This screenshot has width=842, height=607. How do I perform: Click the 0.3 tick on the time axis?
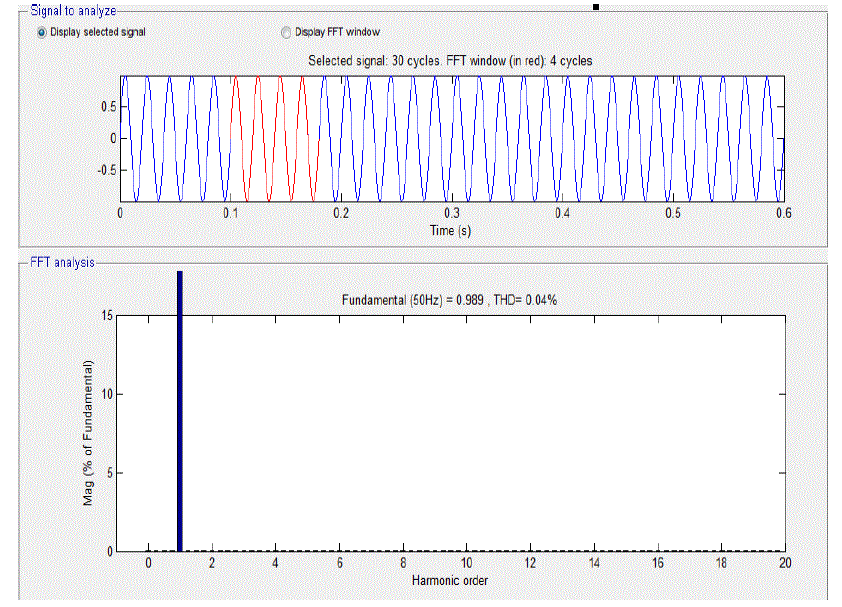(452, 214)
